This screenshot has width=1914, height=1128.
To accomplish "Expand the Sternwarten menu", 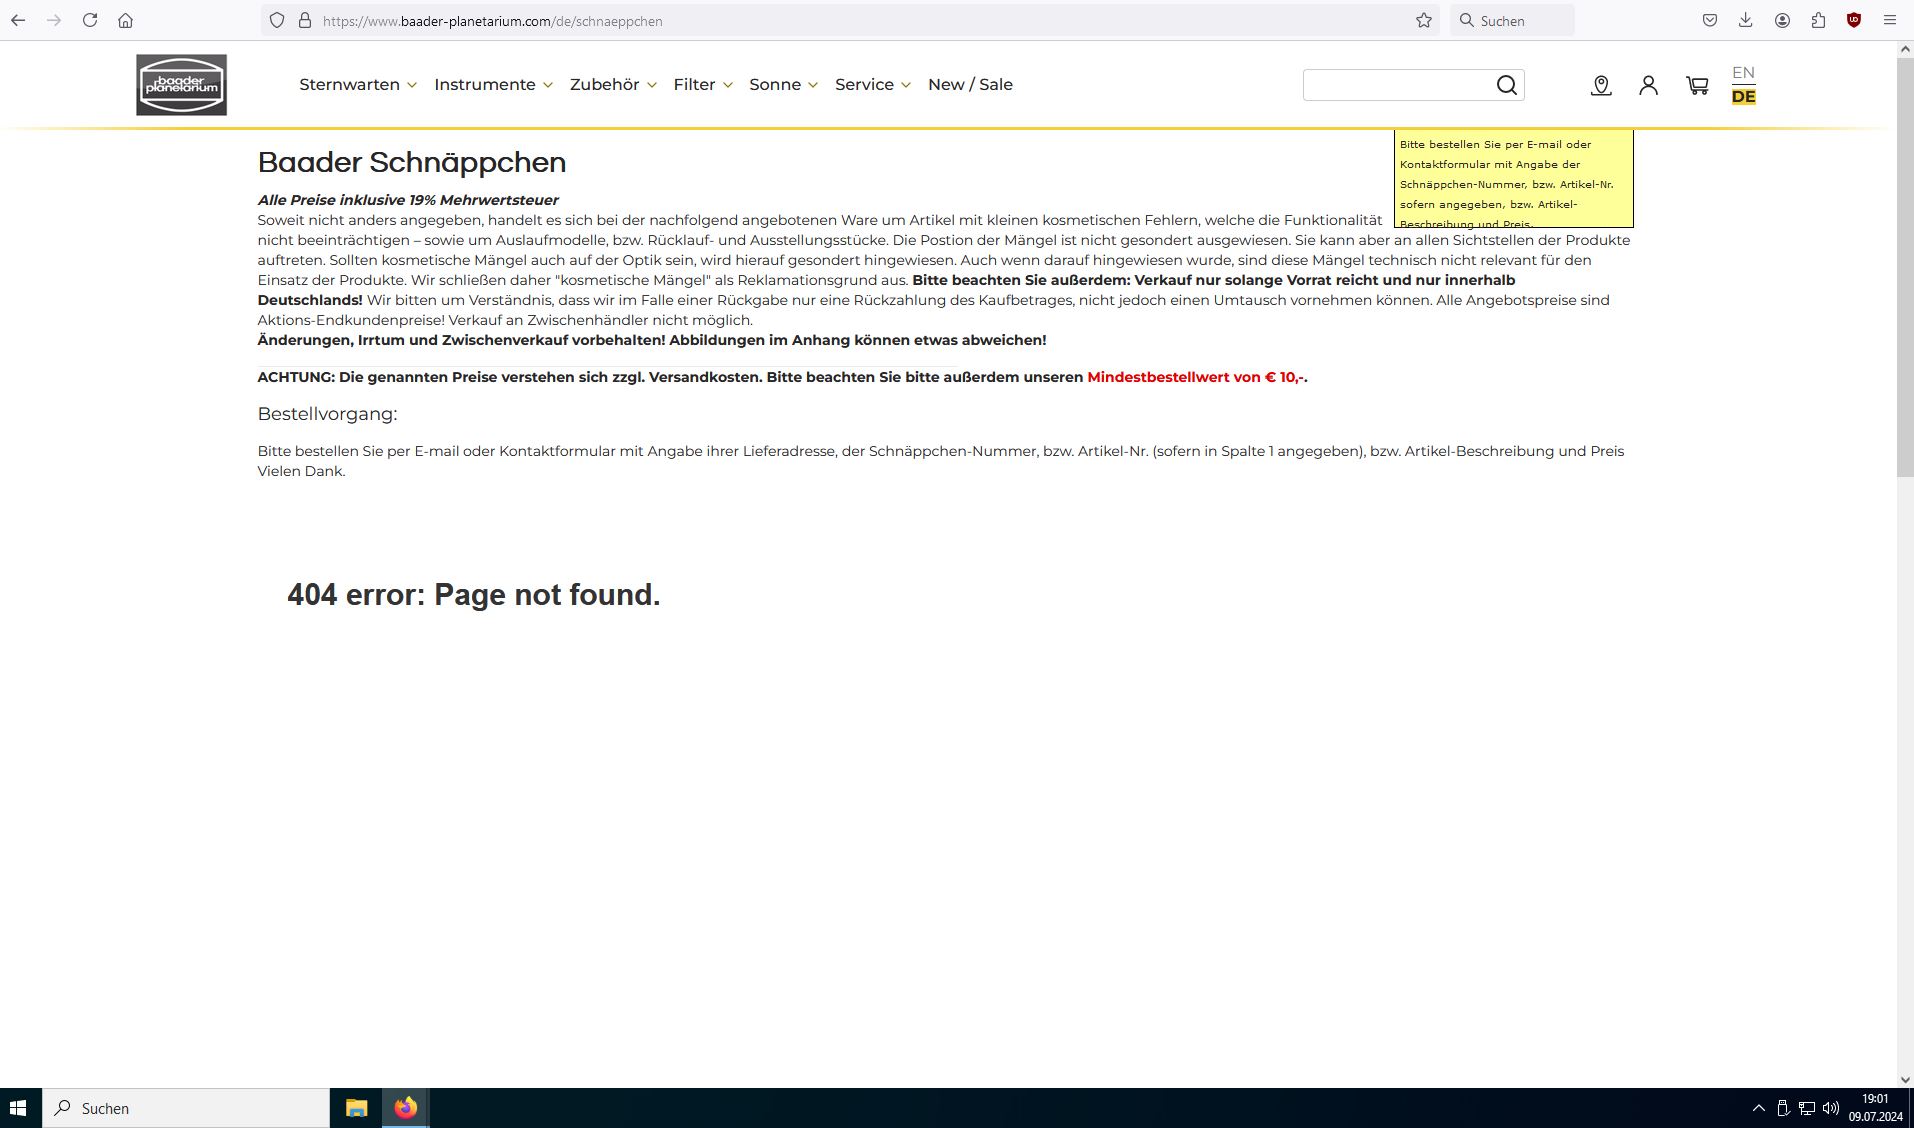I will (358, 85).
